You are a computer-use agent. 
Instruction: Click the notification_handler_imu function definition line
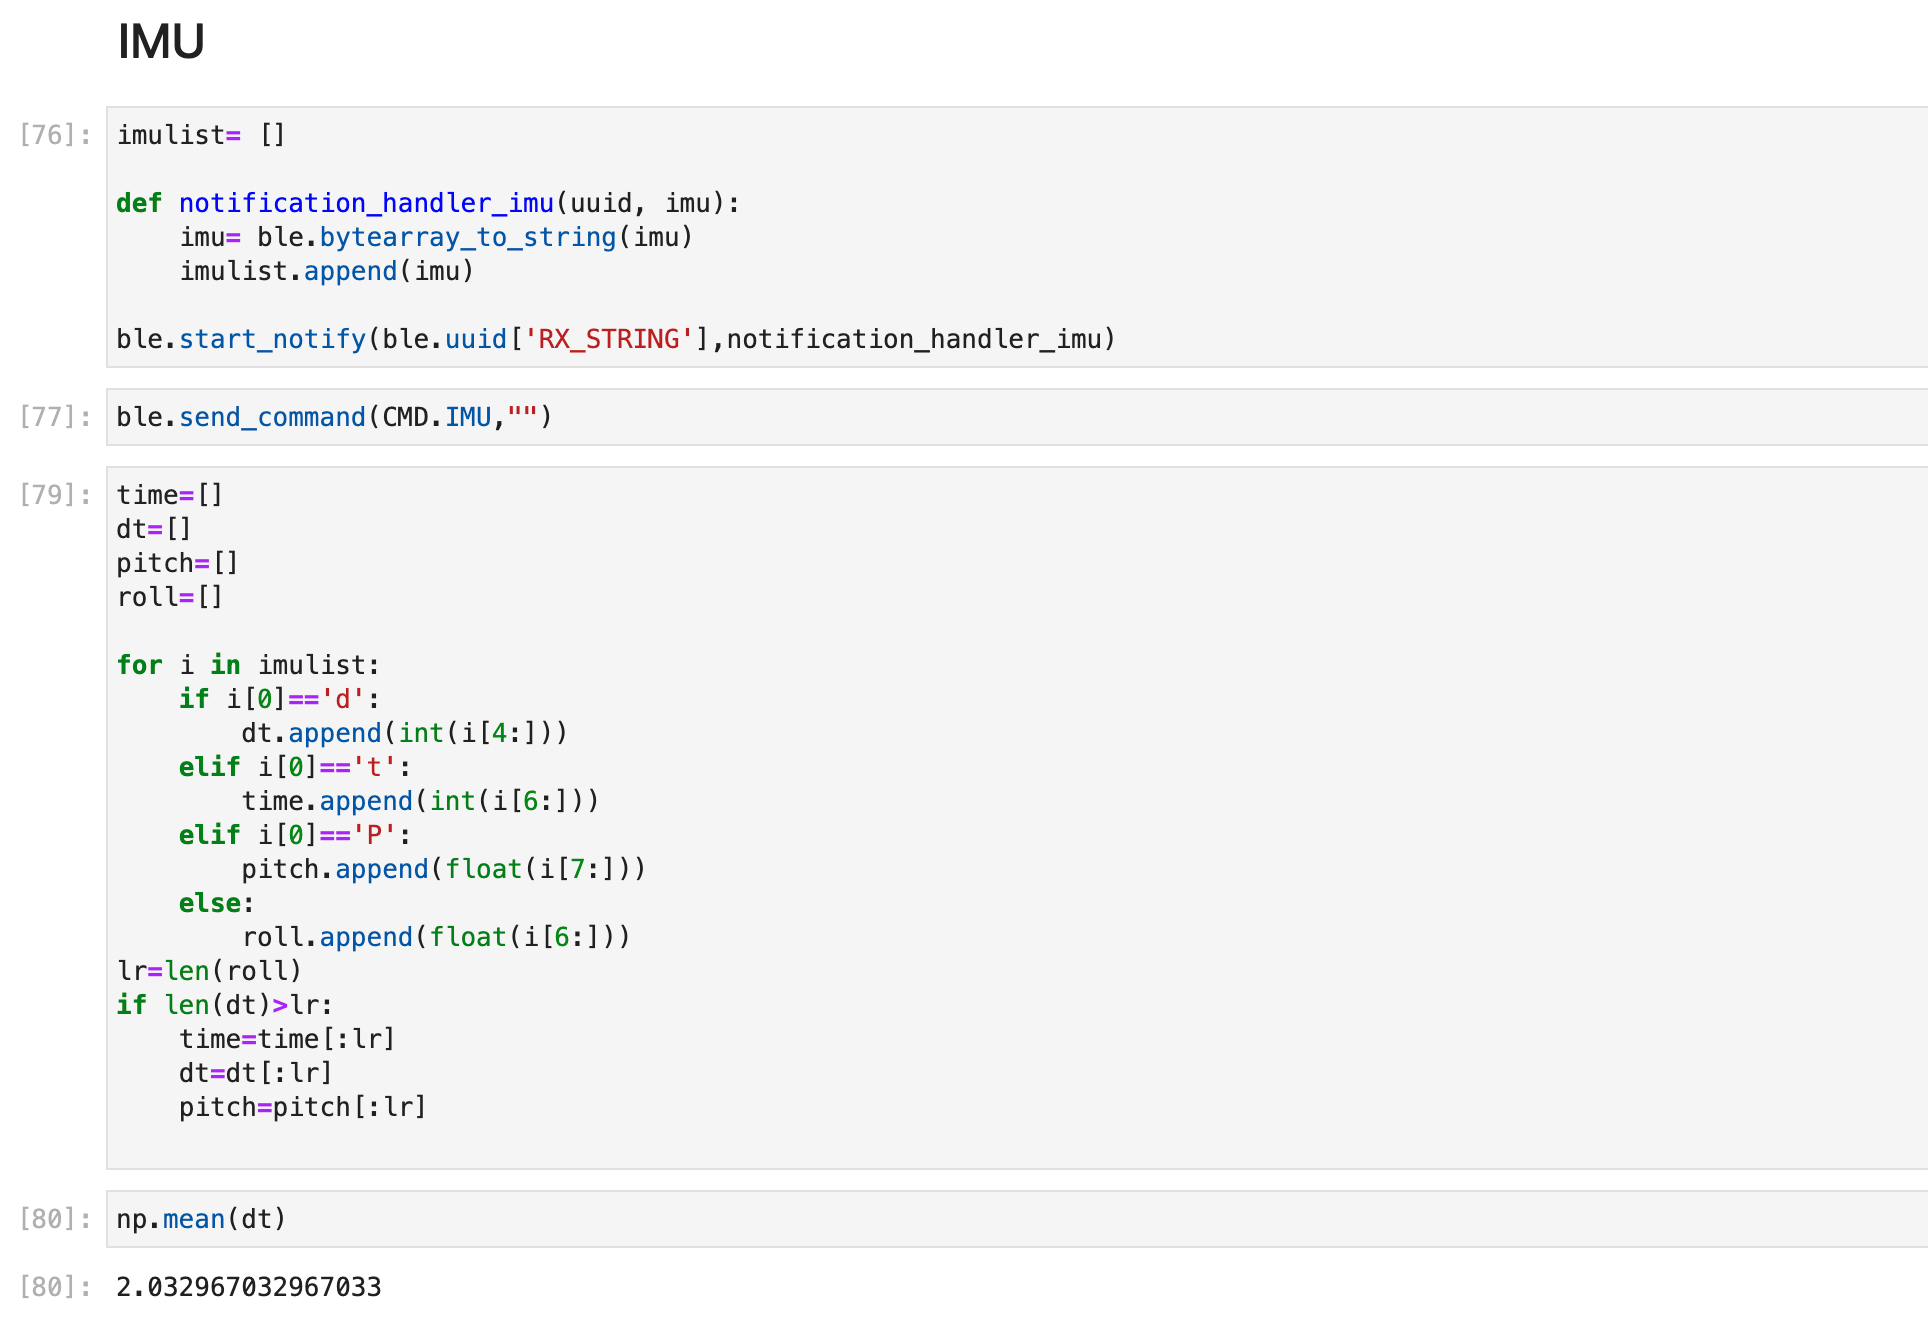coord(428,203)
